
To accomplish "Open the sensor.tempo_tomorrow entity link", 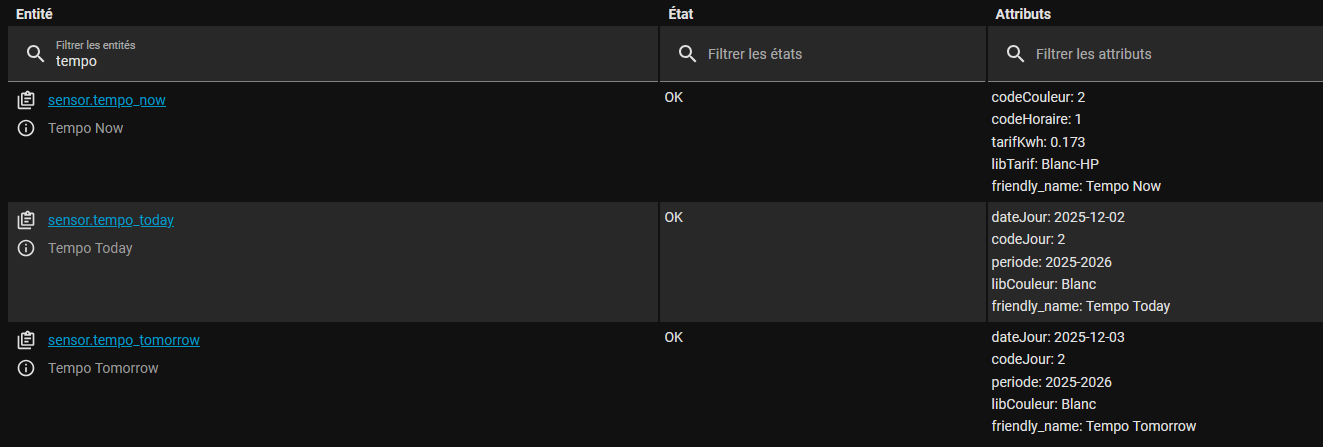I will point(123,340).
